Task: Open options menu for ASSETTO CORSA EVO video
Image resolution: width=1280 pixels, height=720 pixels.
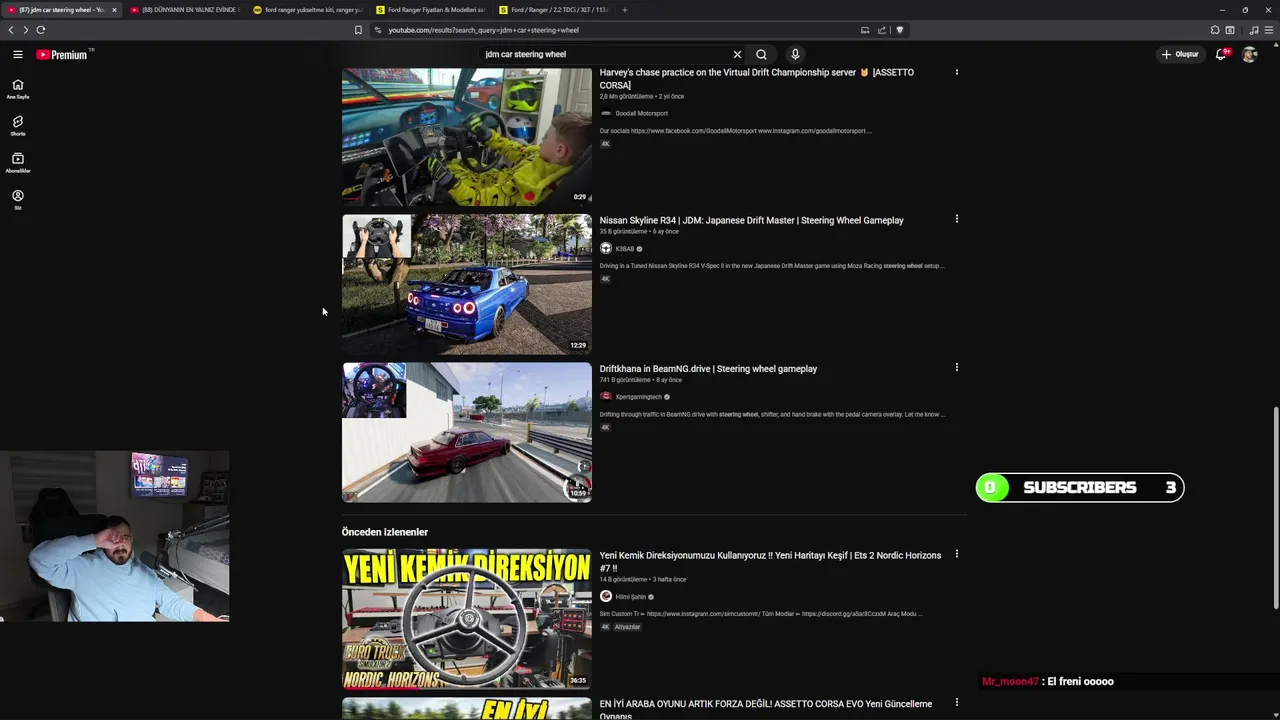Action: pos(957,702)
